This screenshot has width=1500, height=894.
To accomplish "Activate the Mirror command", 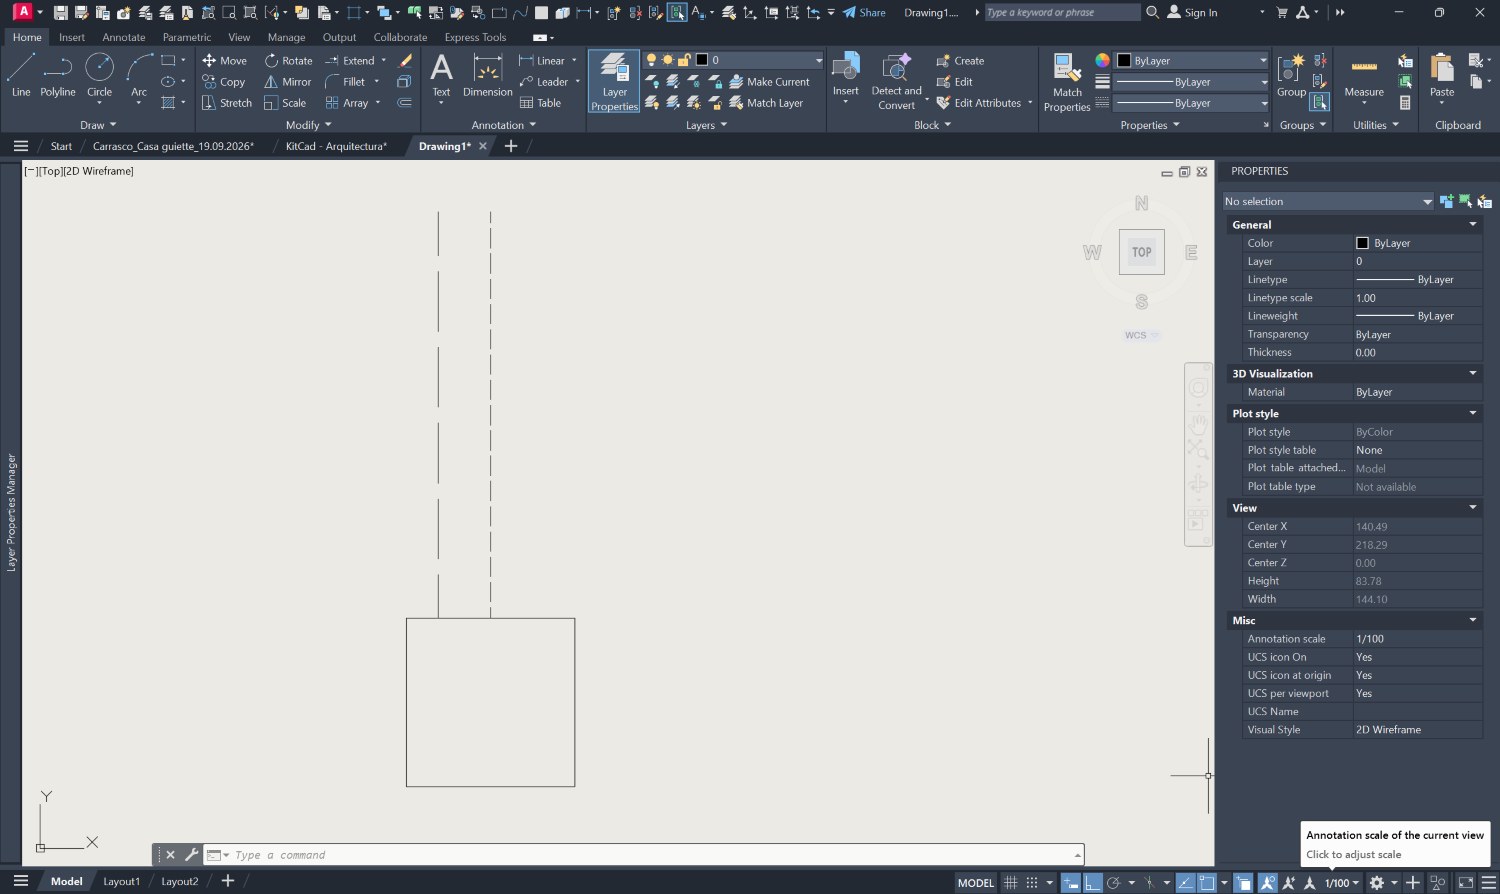I will pos(287,82).
